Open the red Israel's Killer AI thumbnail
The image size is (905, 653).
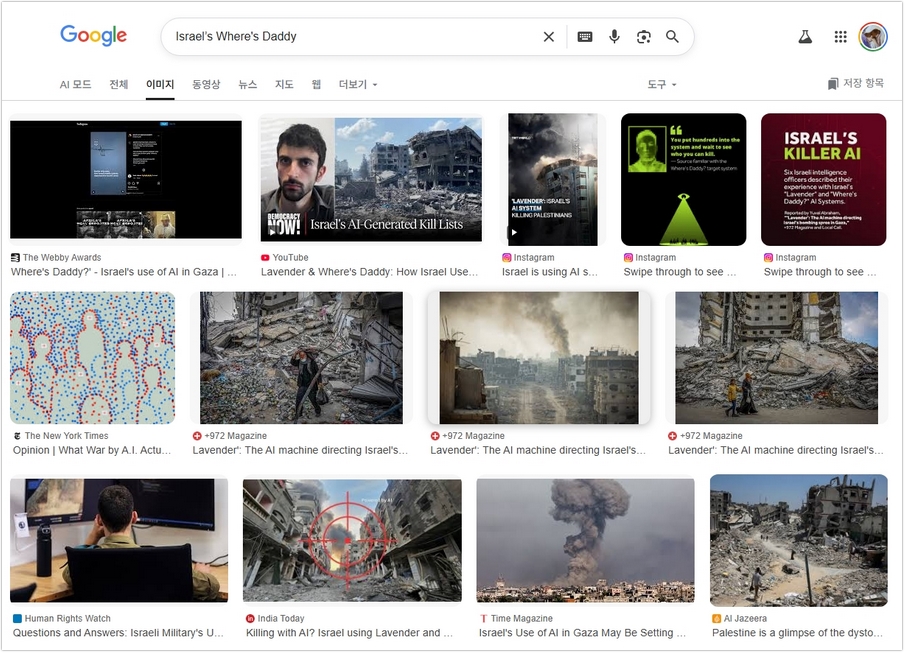[823, 180]
